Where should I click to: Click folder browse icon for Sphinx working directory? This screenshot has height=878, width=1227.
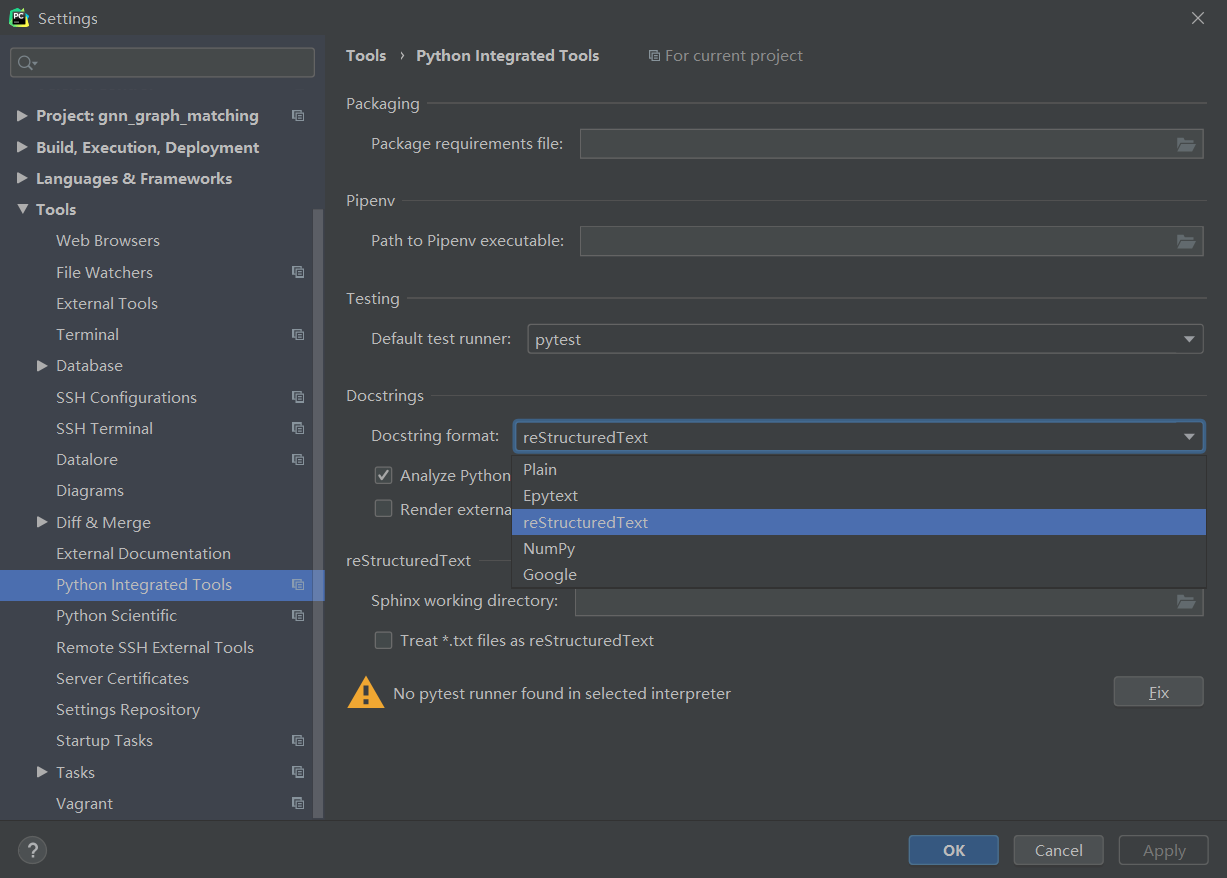[1186, 601]
